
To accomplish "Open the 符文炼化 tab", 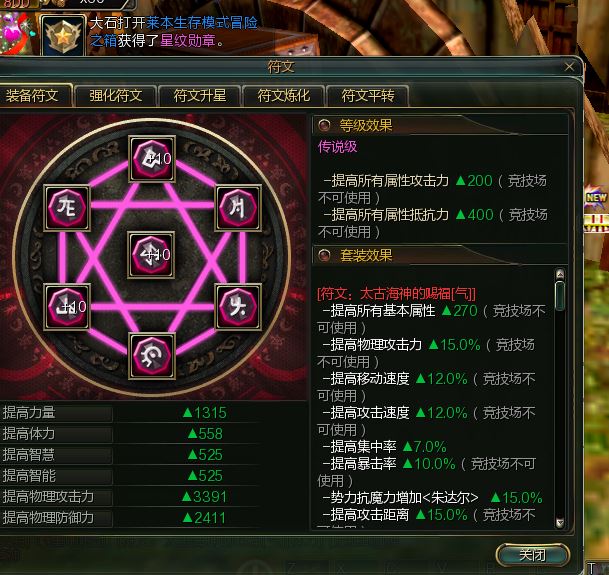I will coord(284,96).
